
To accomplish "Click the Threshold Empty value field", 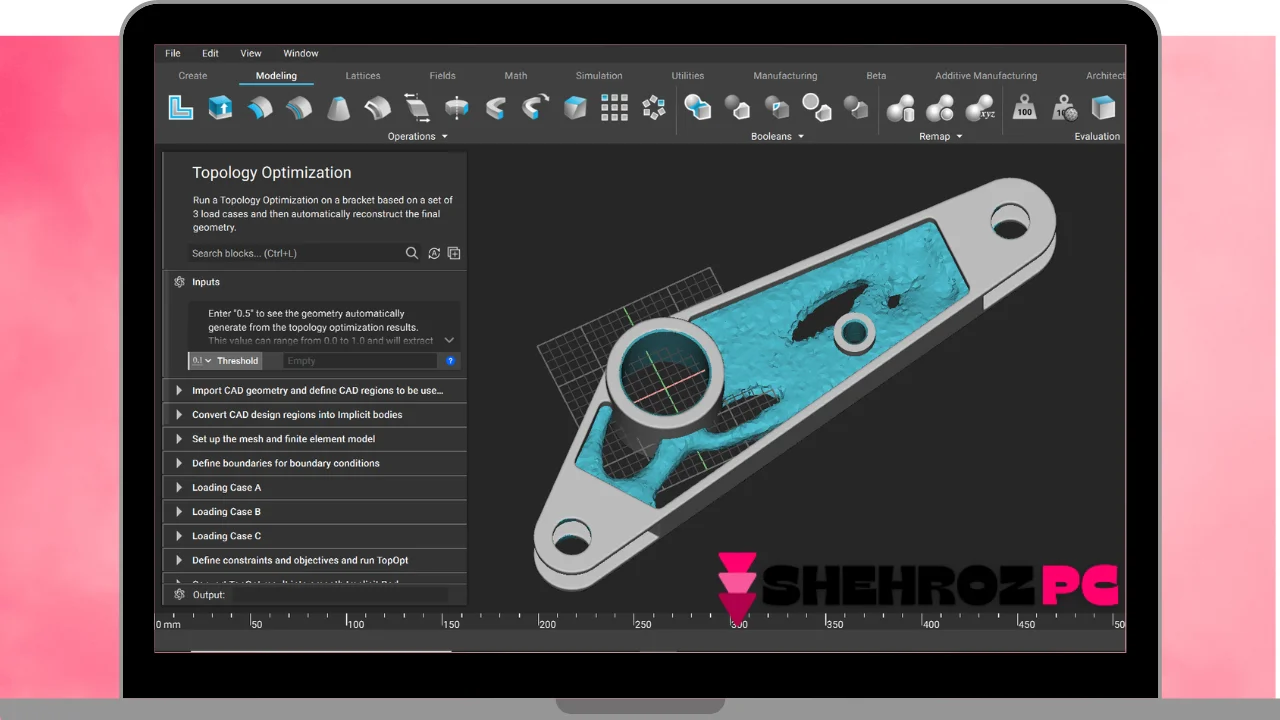I will coord(360,361).
